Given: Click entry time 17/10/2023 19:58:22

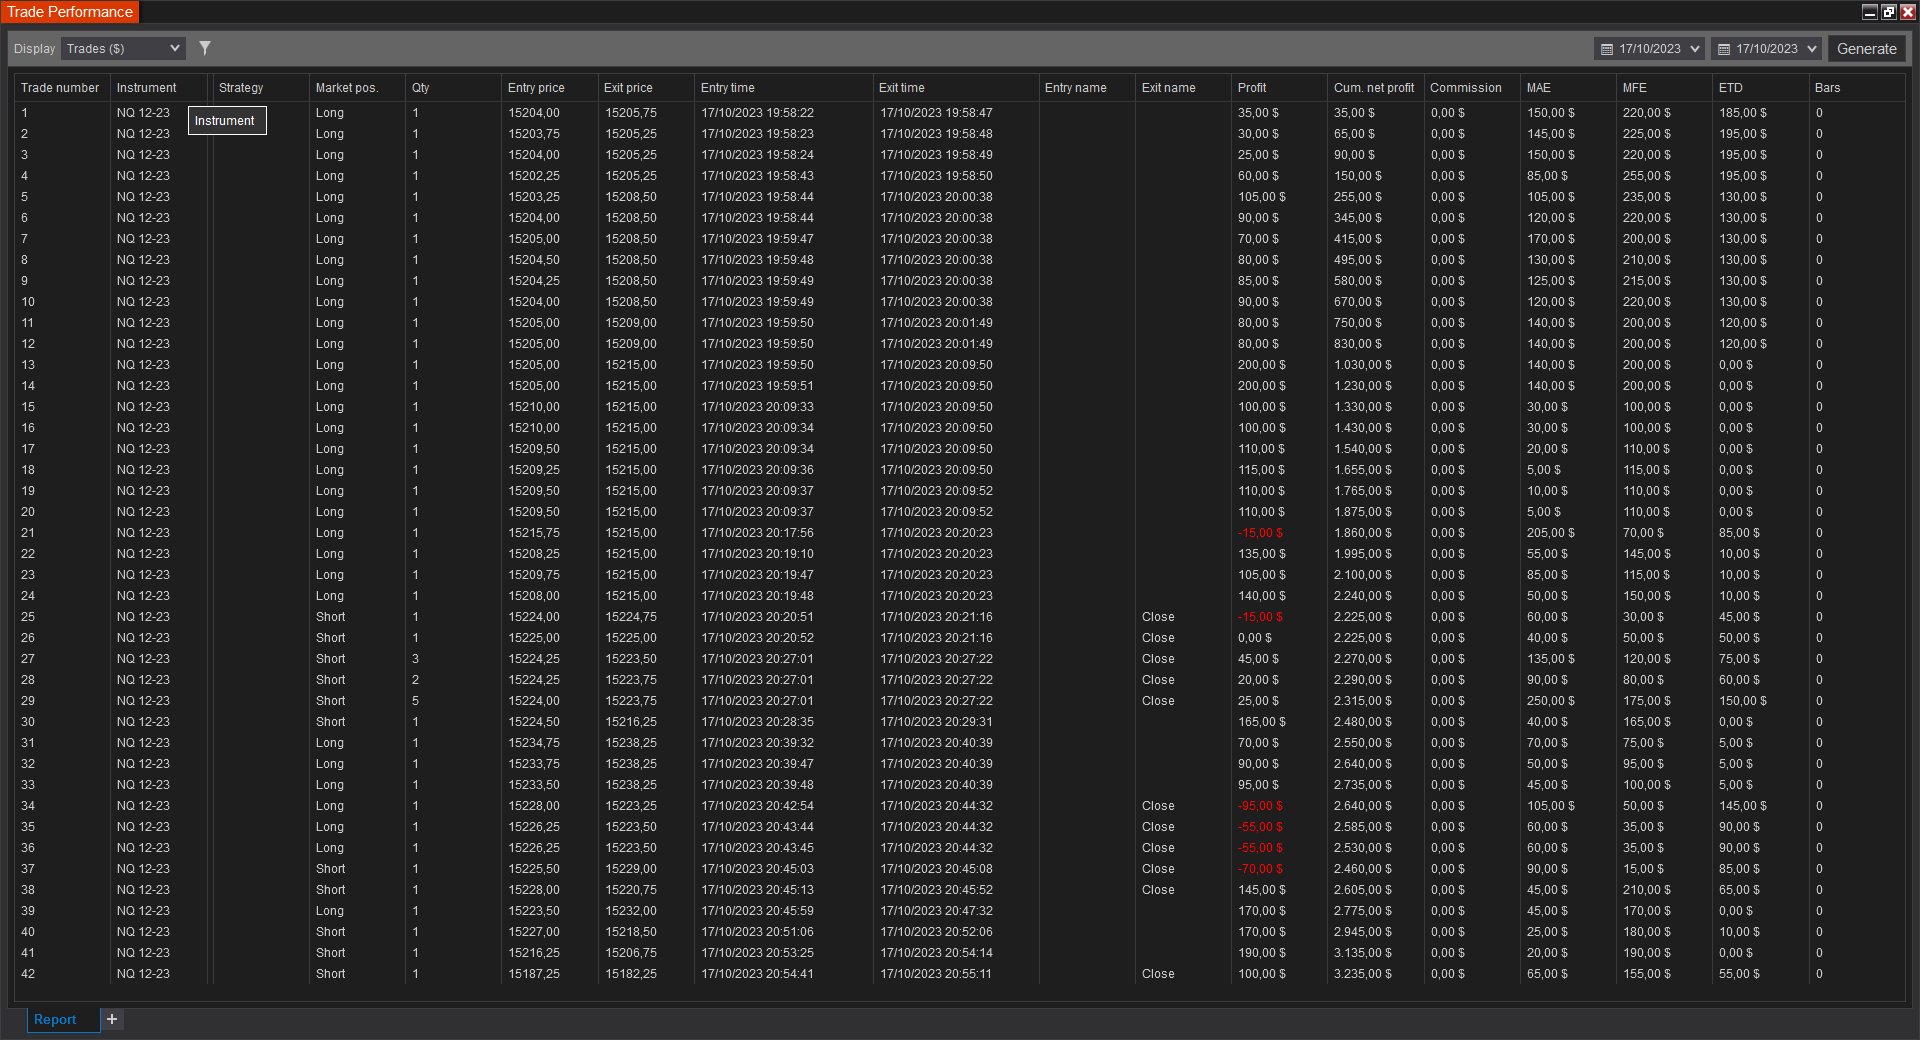Looking at the screenshot, I should tap(758, 113).
